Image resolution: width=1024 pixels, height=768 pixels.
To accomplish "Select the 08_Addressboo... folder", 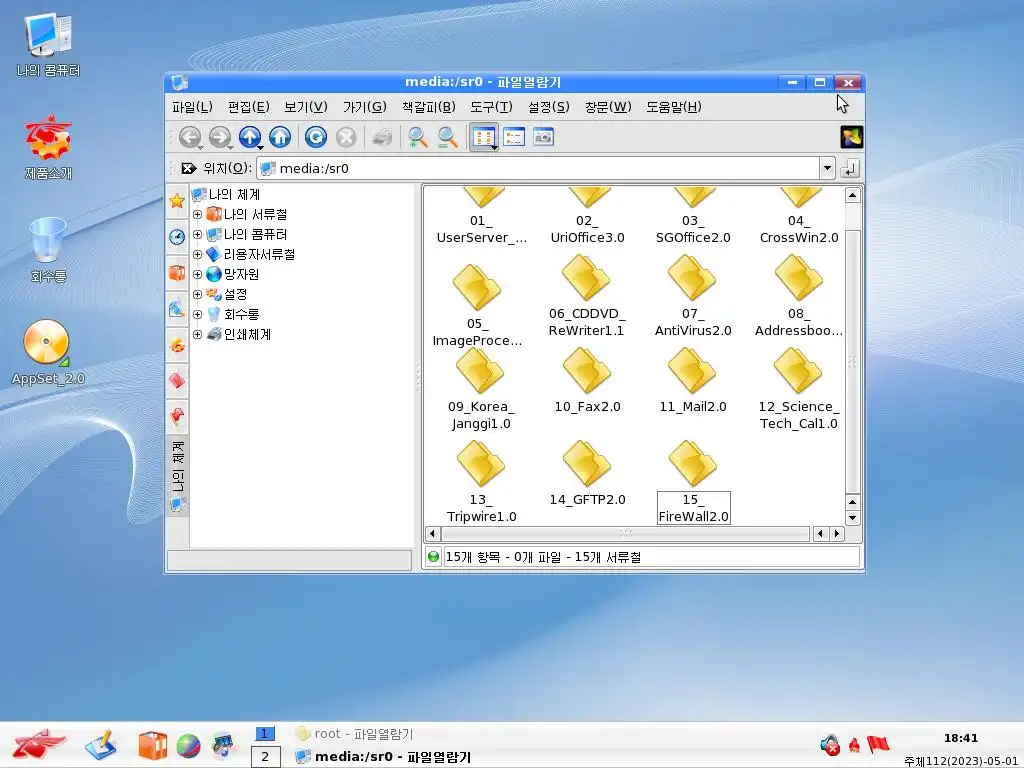I will pyautogui.click(x=798, y=296).
